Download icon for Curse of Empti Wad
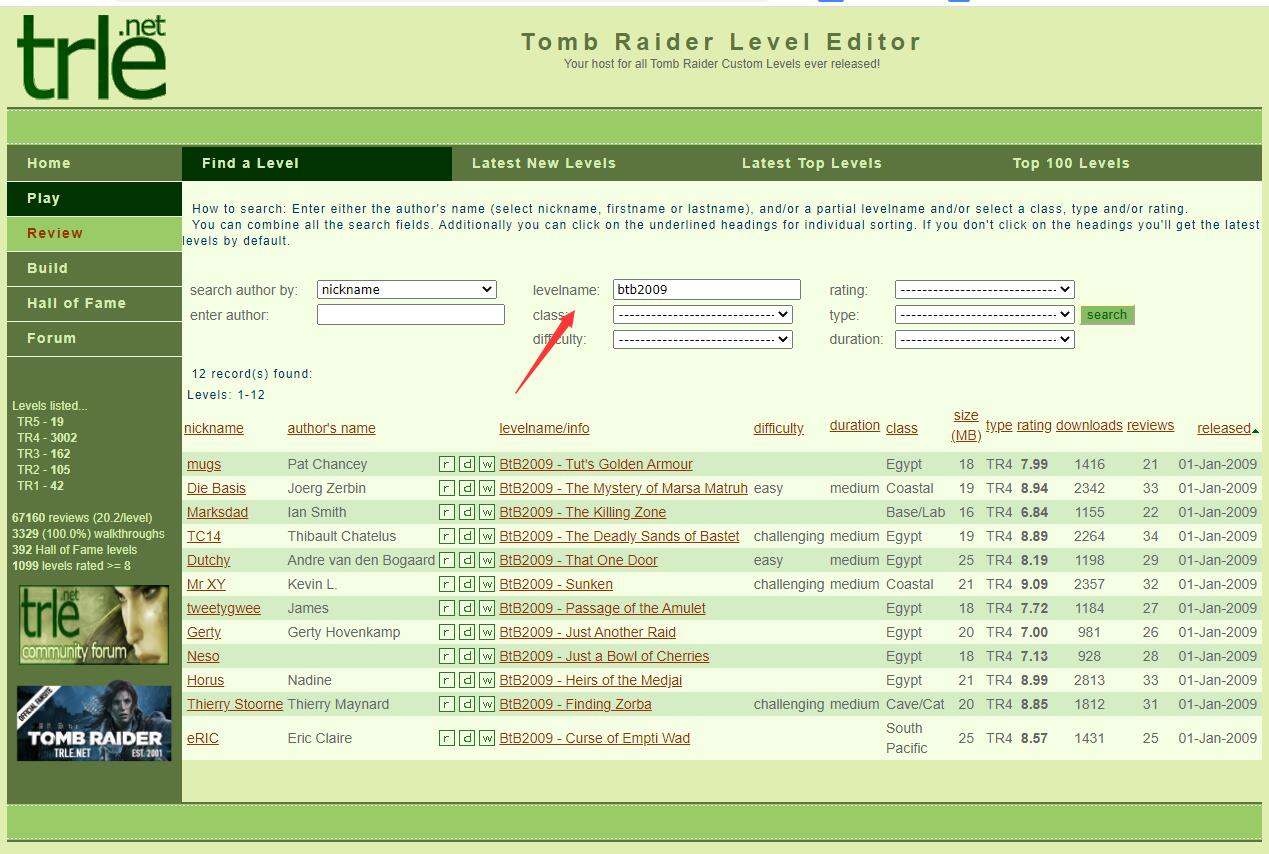Viewport: 1269px width, 854px height. coord(467,738)
